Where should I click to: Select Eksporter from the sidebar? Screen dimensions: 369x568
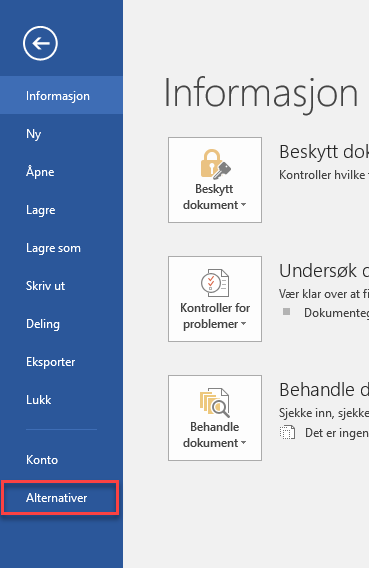tap(62, 362)
